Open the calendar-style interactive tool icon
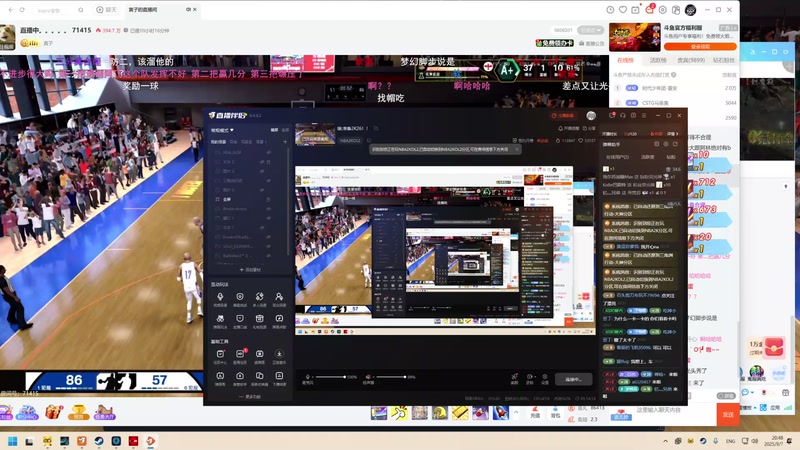 click(x=259, y=320)
